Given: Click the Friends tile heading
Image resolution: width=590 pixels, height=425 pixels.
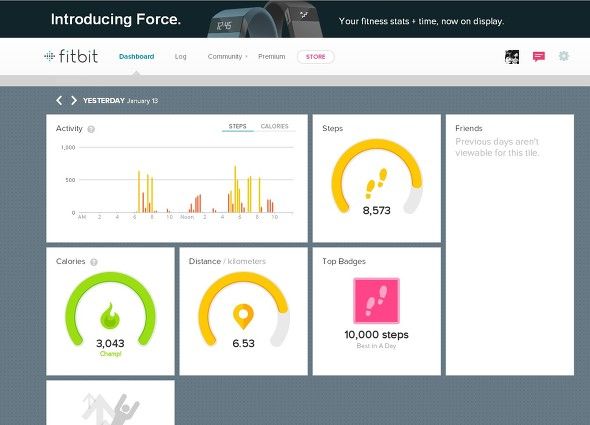Looking at the screenshot, I should (x=469, y=128).
